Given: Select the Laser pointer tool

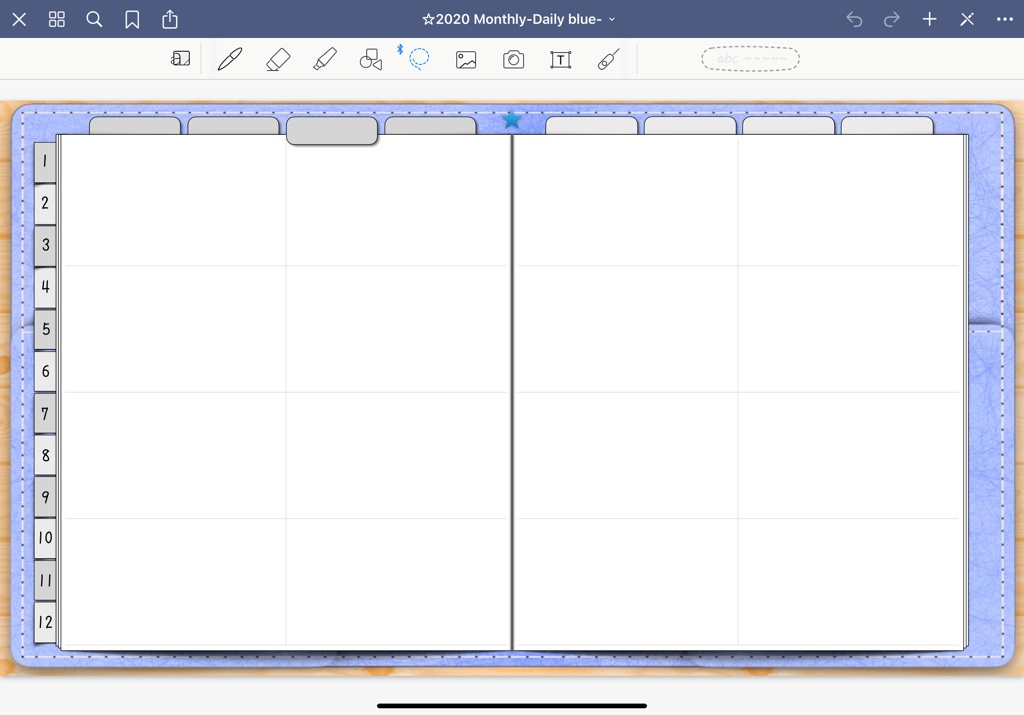Looking at the screenshot, I should coord(608,59).
